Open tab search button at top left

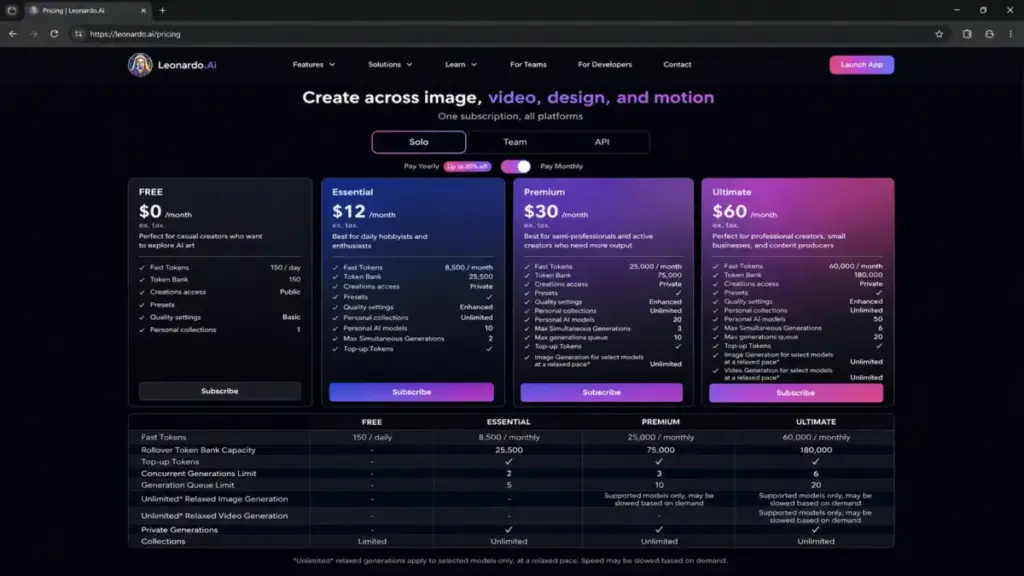point(11,10)
